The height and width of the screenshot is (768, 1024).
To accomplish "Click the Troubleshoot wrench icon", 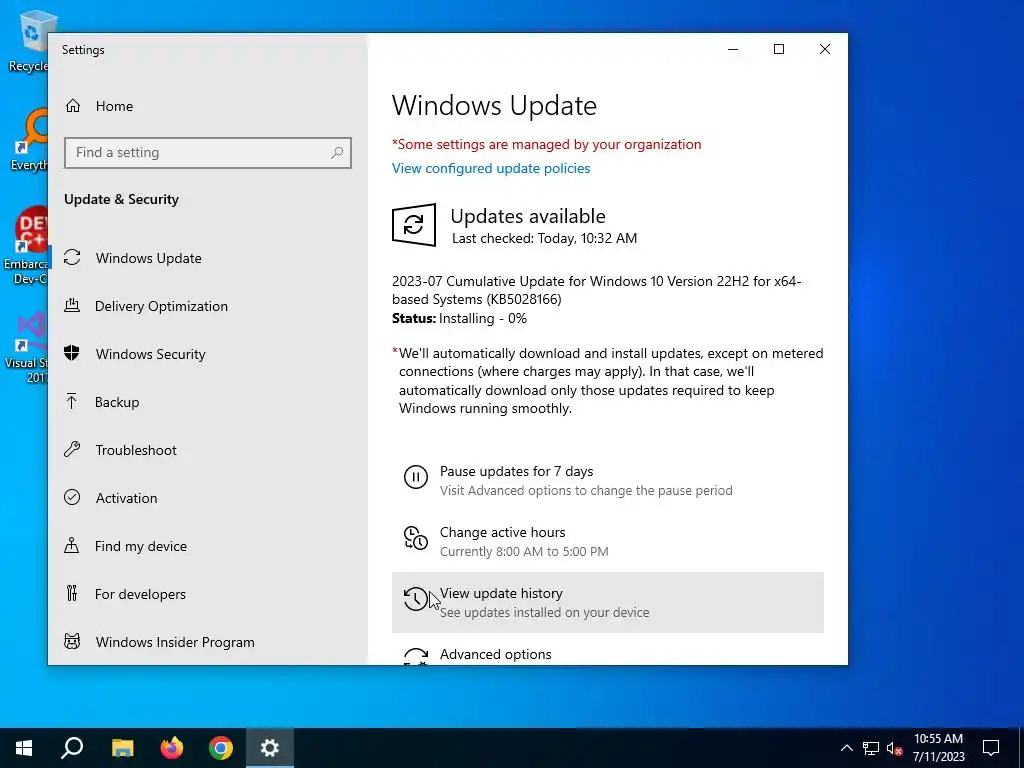I will tap(72, 449).
